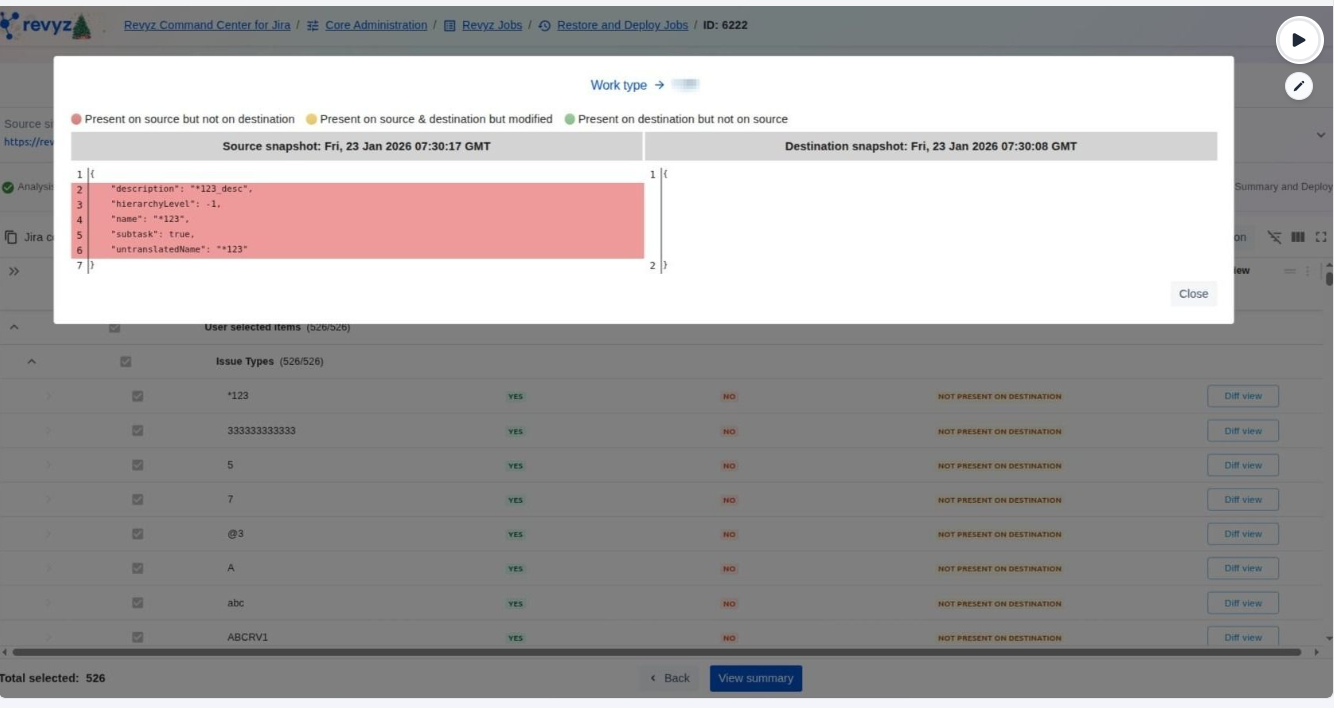The image size is (1334, 708).
Task: Click the Revyz logo
Action: (x=47, y=26)
